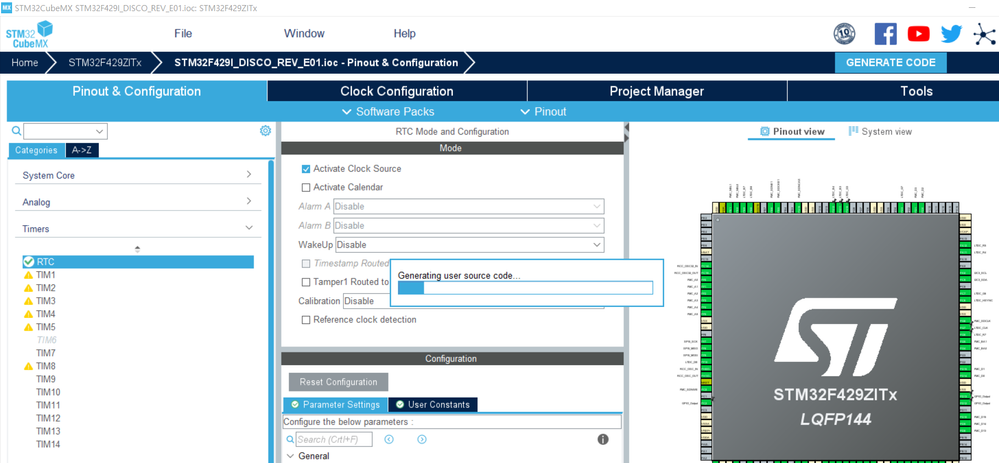Open the Help menu
Screen dimensions: 999x463
click(405, 34)
